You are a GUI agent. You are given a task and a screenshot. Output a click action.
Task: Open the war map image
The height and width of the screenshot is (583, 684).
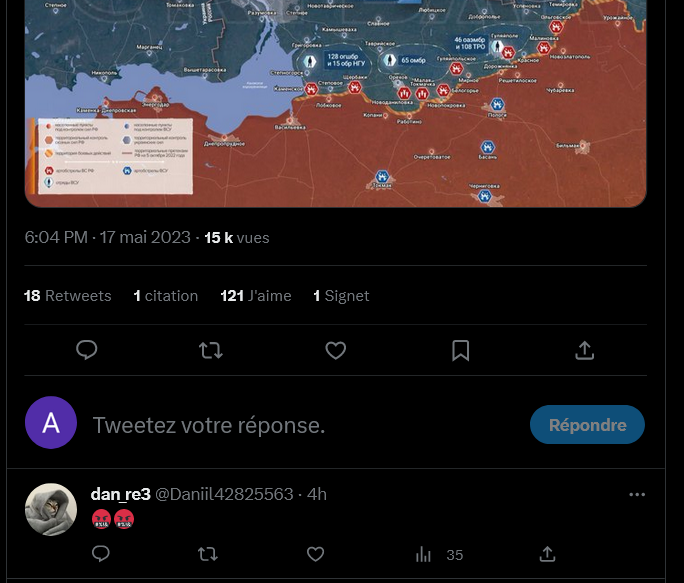click(x=335, y=103)
